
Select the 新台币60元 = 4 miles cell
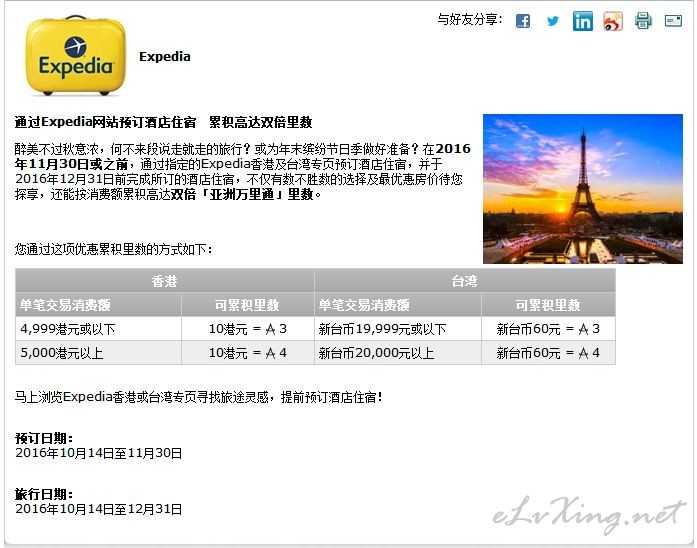[548, 353]
